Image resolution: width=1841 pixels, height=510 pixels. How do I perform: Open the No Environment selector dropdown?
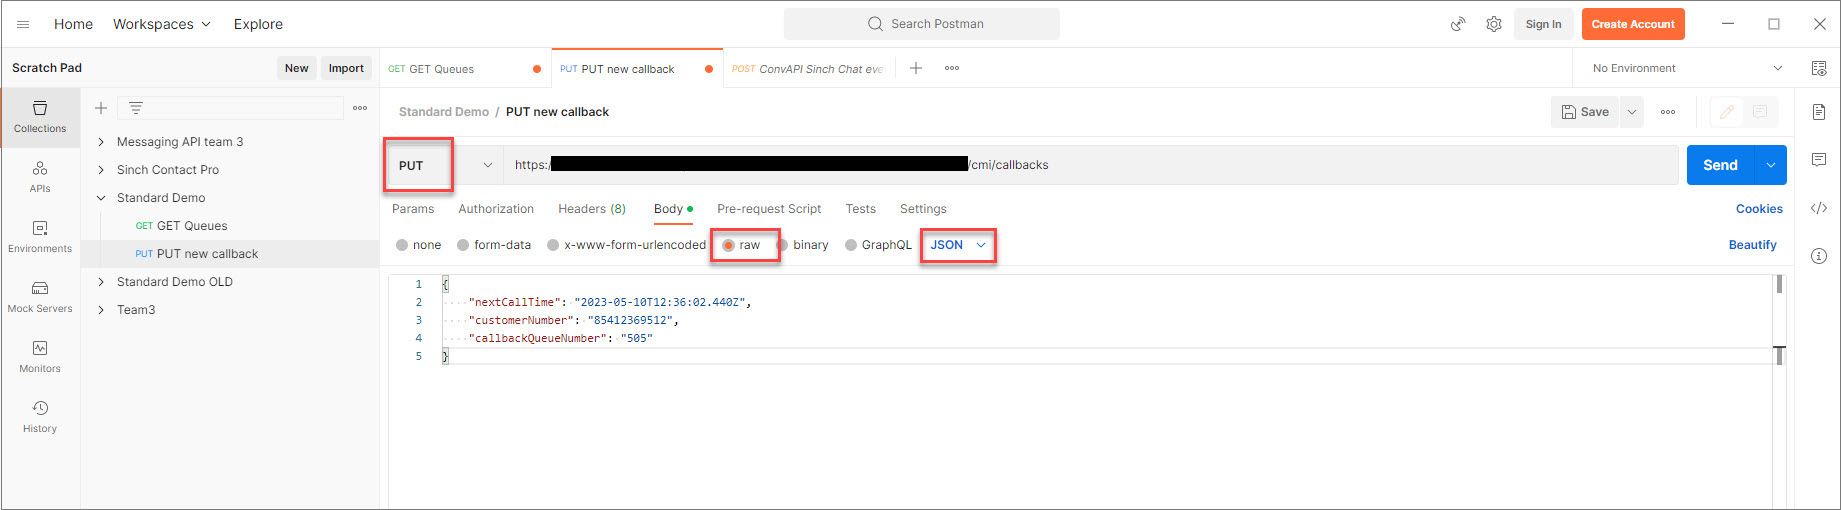coord(1687,68)
